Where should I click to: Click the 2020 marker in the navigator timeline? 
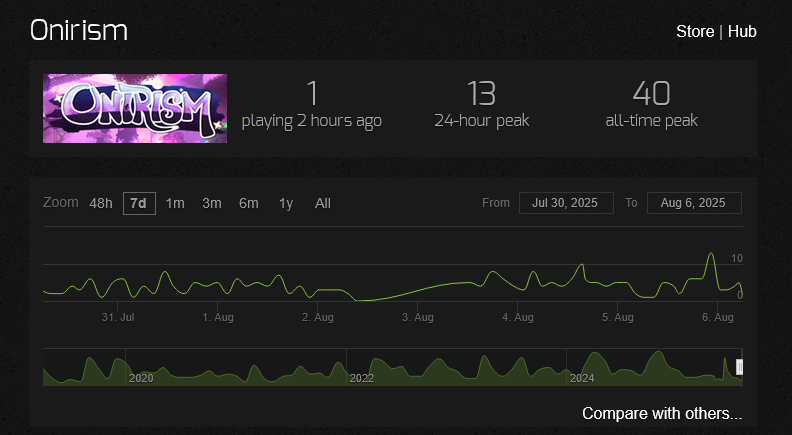141,378
